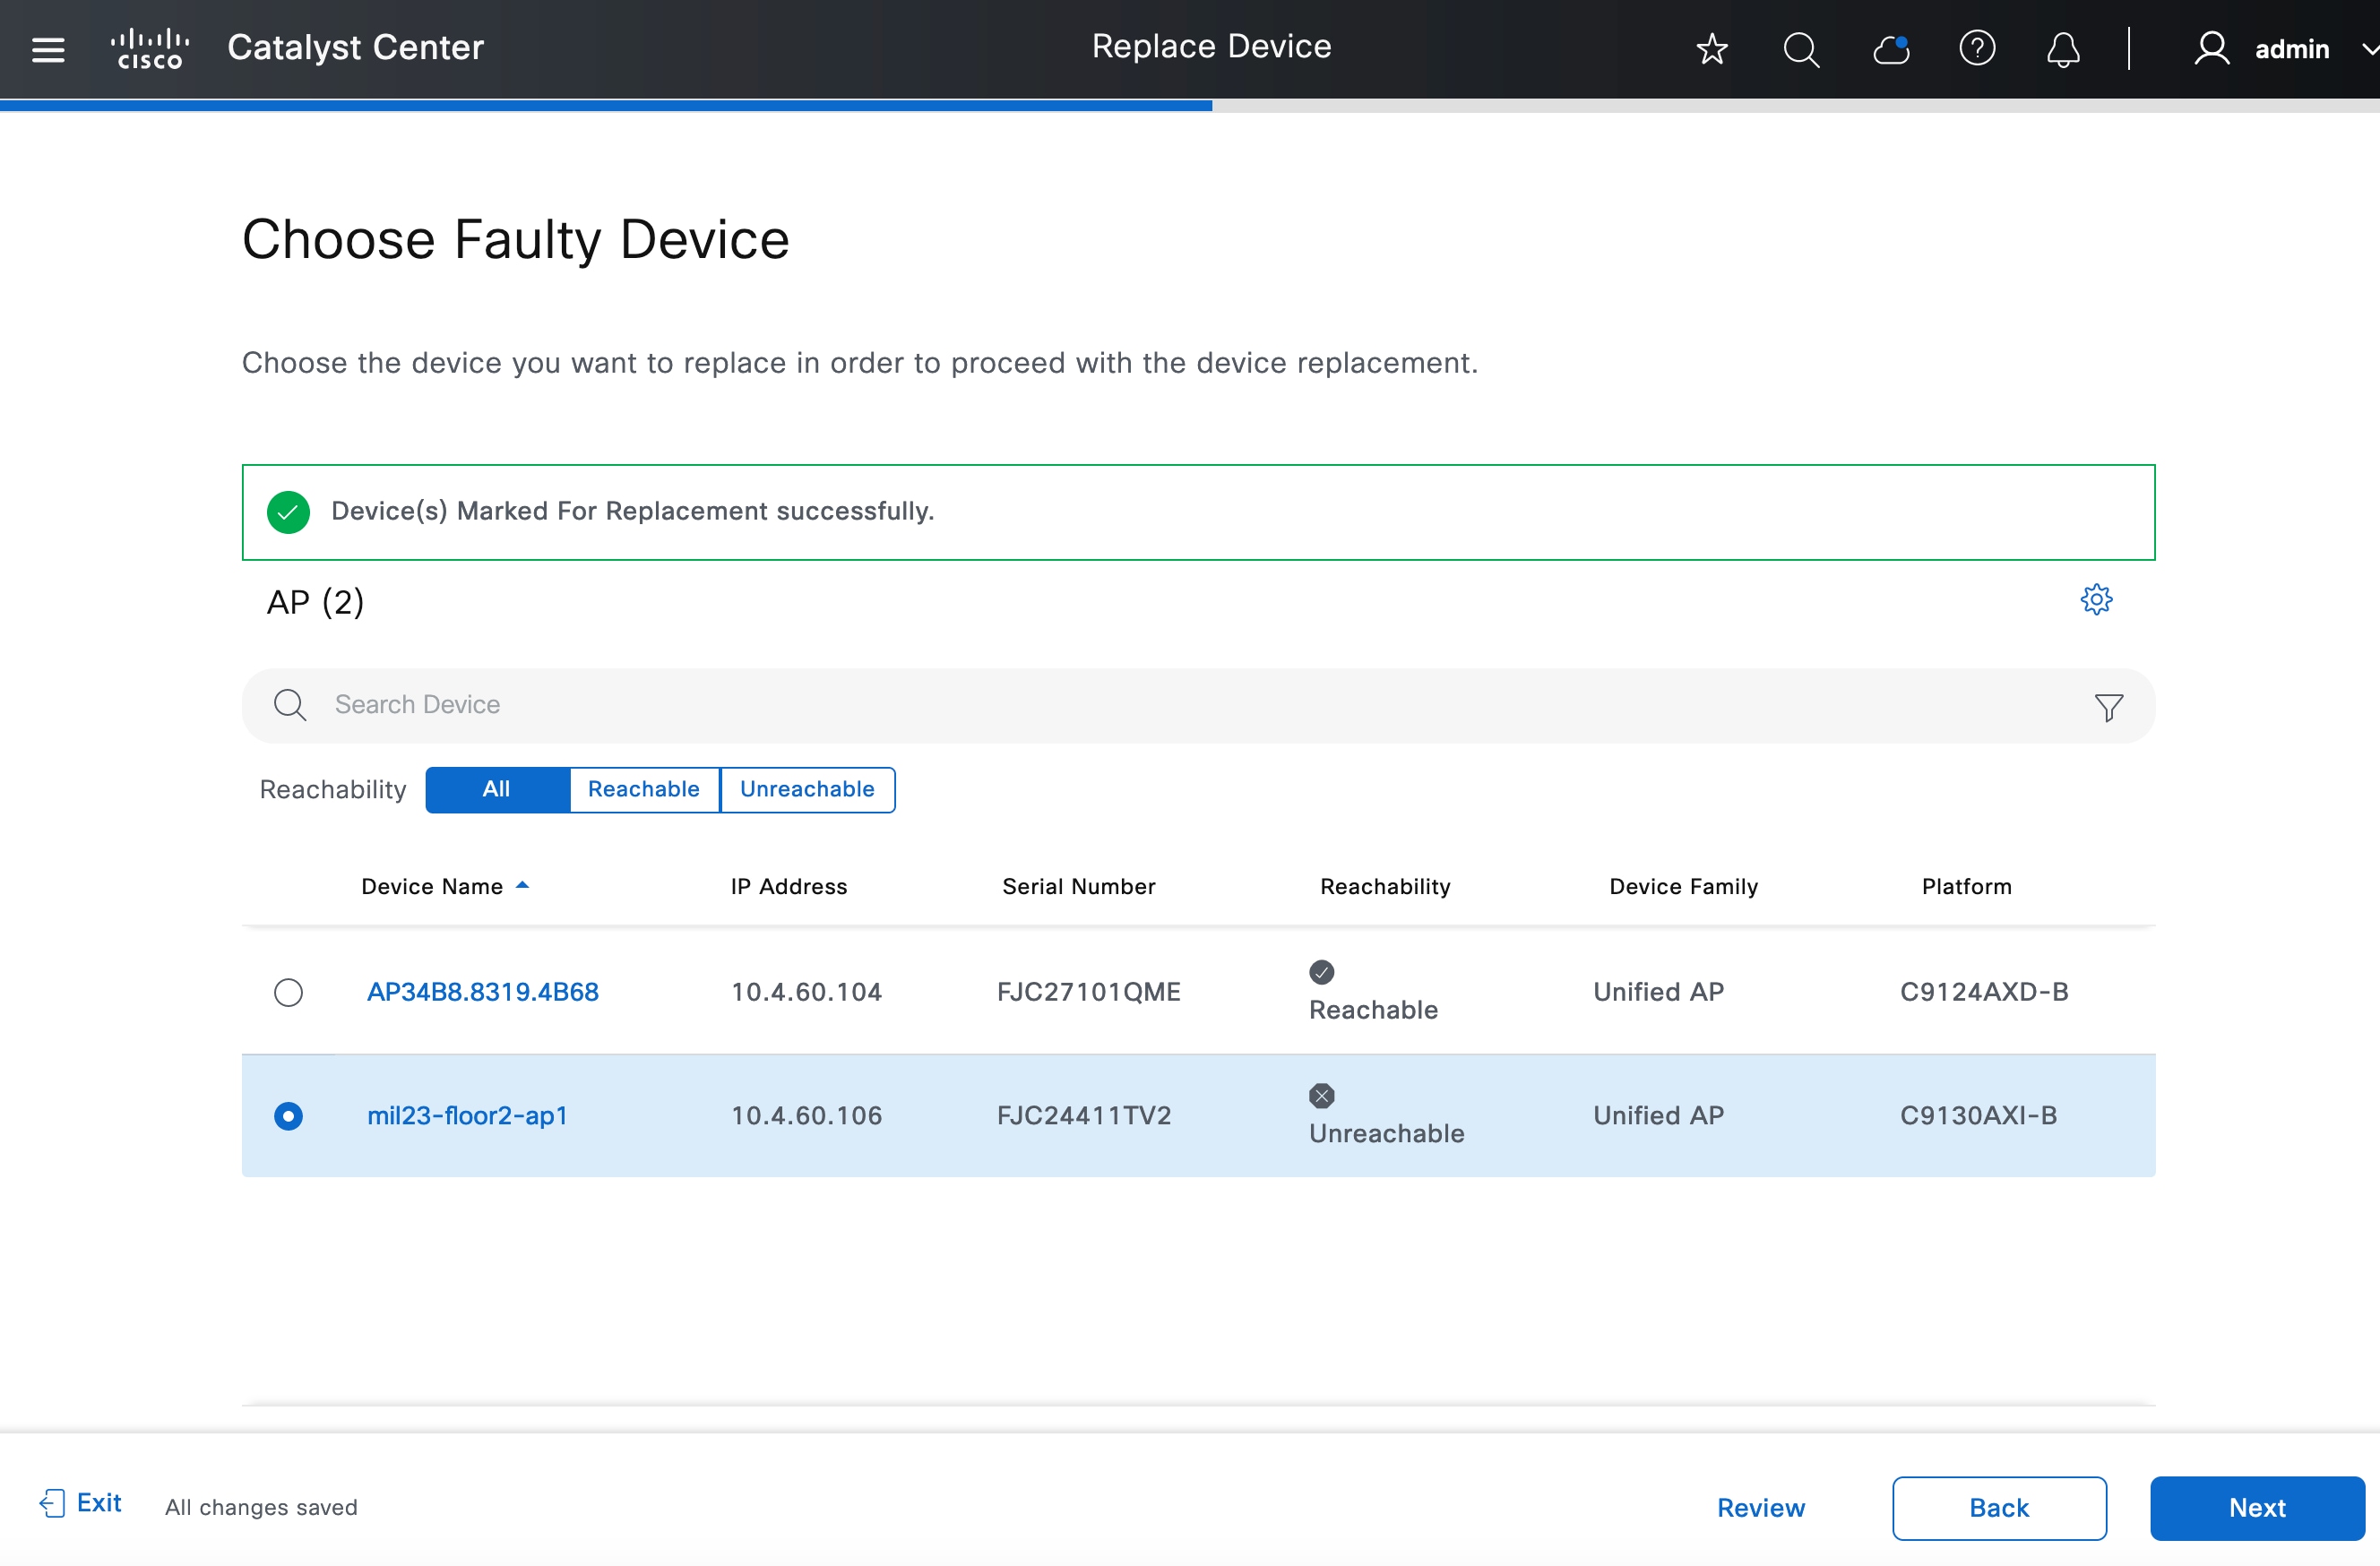Show only Unreachable devices
Screen dimensions: 2380x1566
[x=807, y=790]
